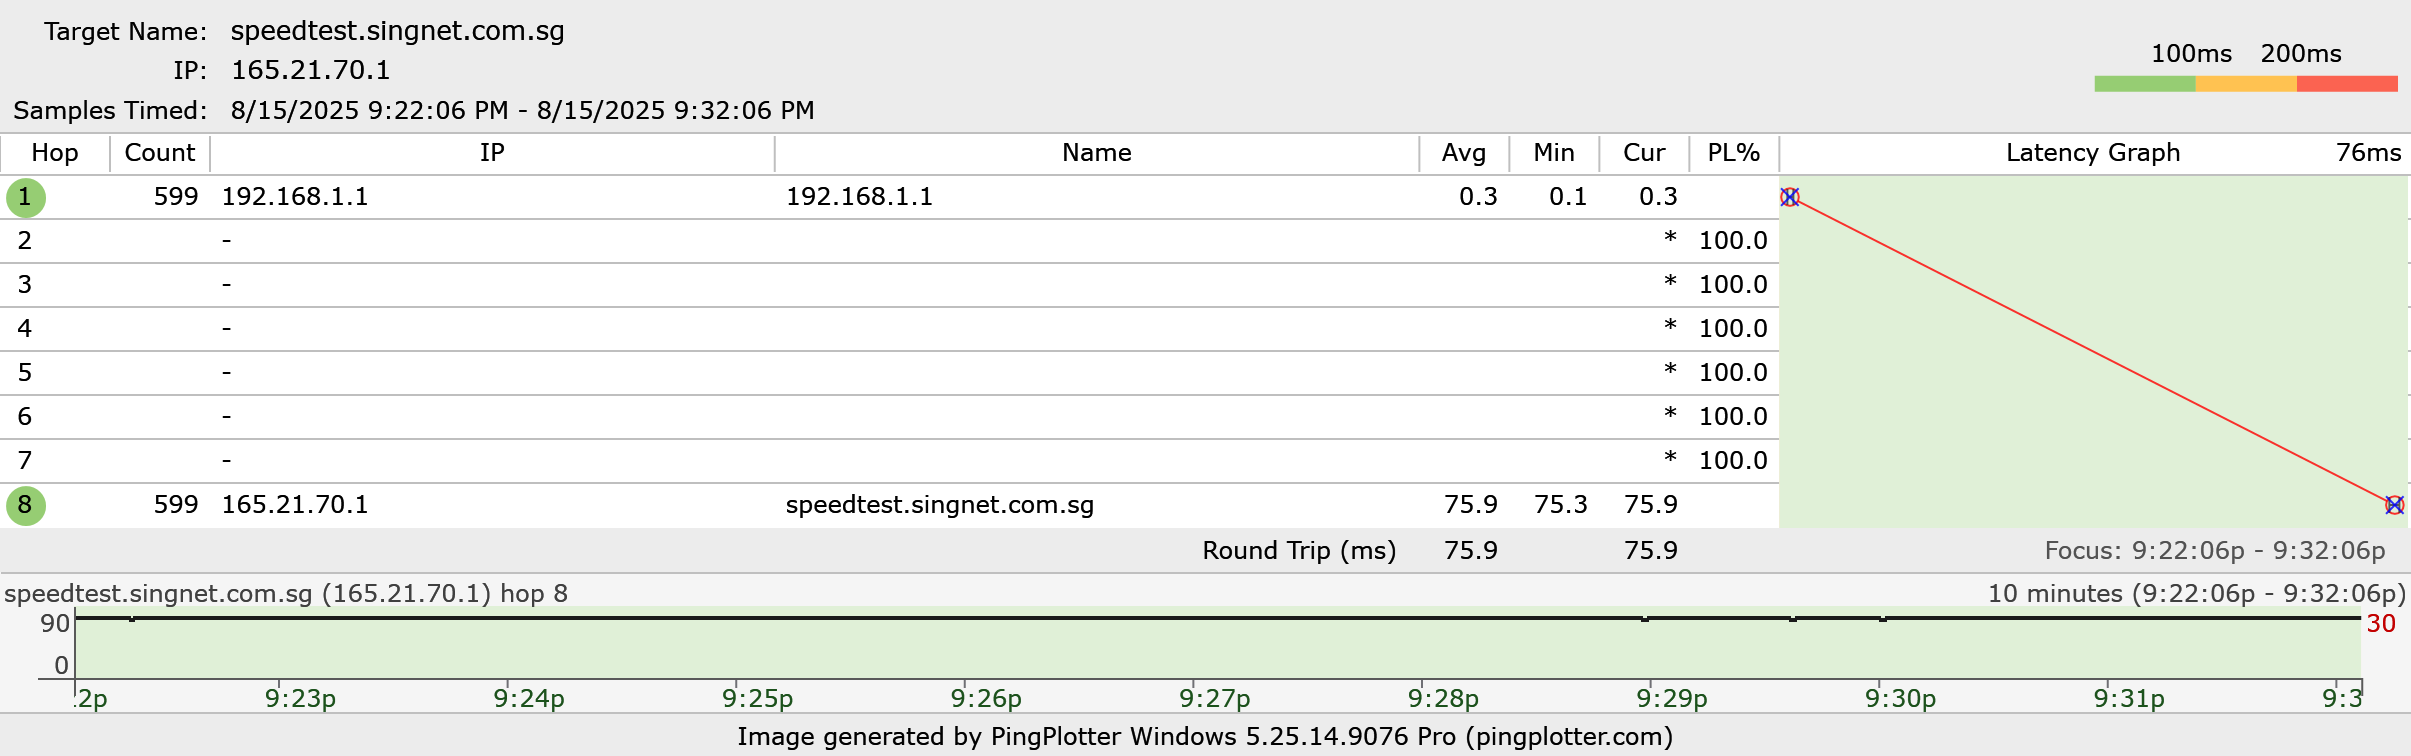Click the 9:29p timeline marker

(1671, 698)
